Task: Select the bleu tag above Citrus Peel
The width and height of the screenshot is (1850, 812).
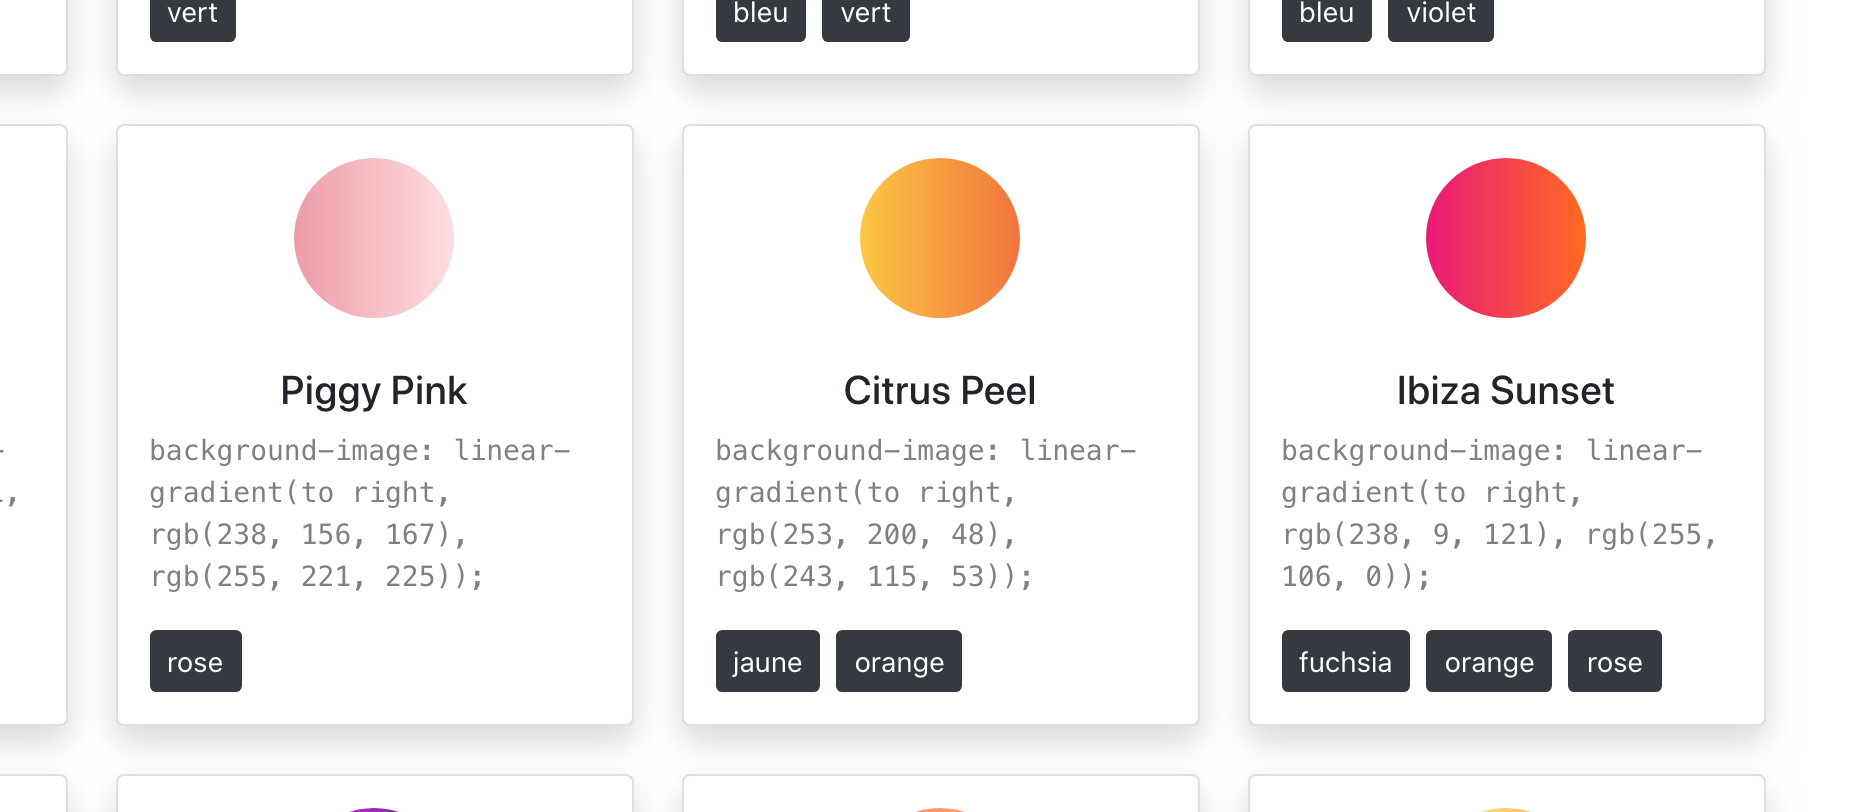Action: pos(760,16)
